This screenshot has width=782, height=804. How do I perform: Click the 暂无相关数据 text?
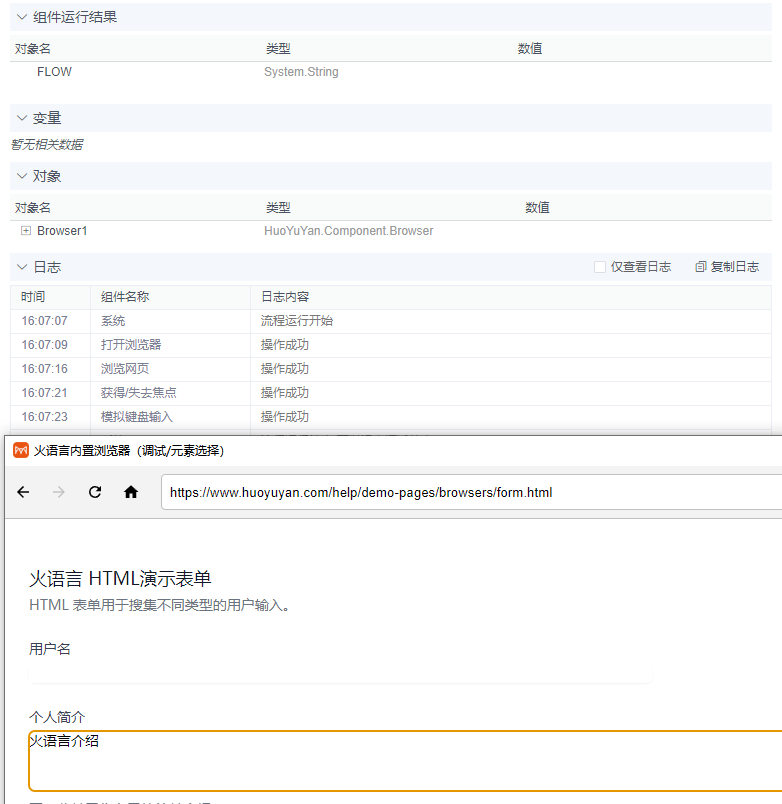click(47, 145)
